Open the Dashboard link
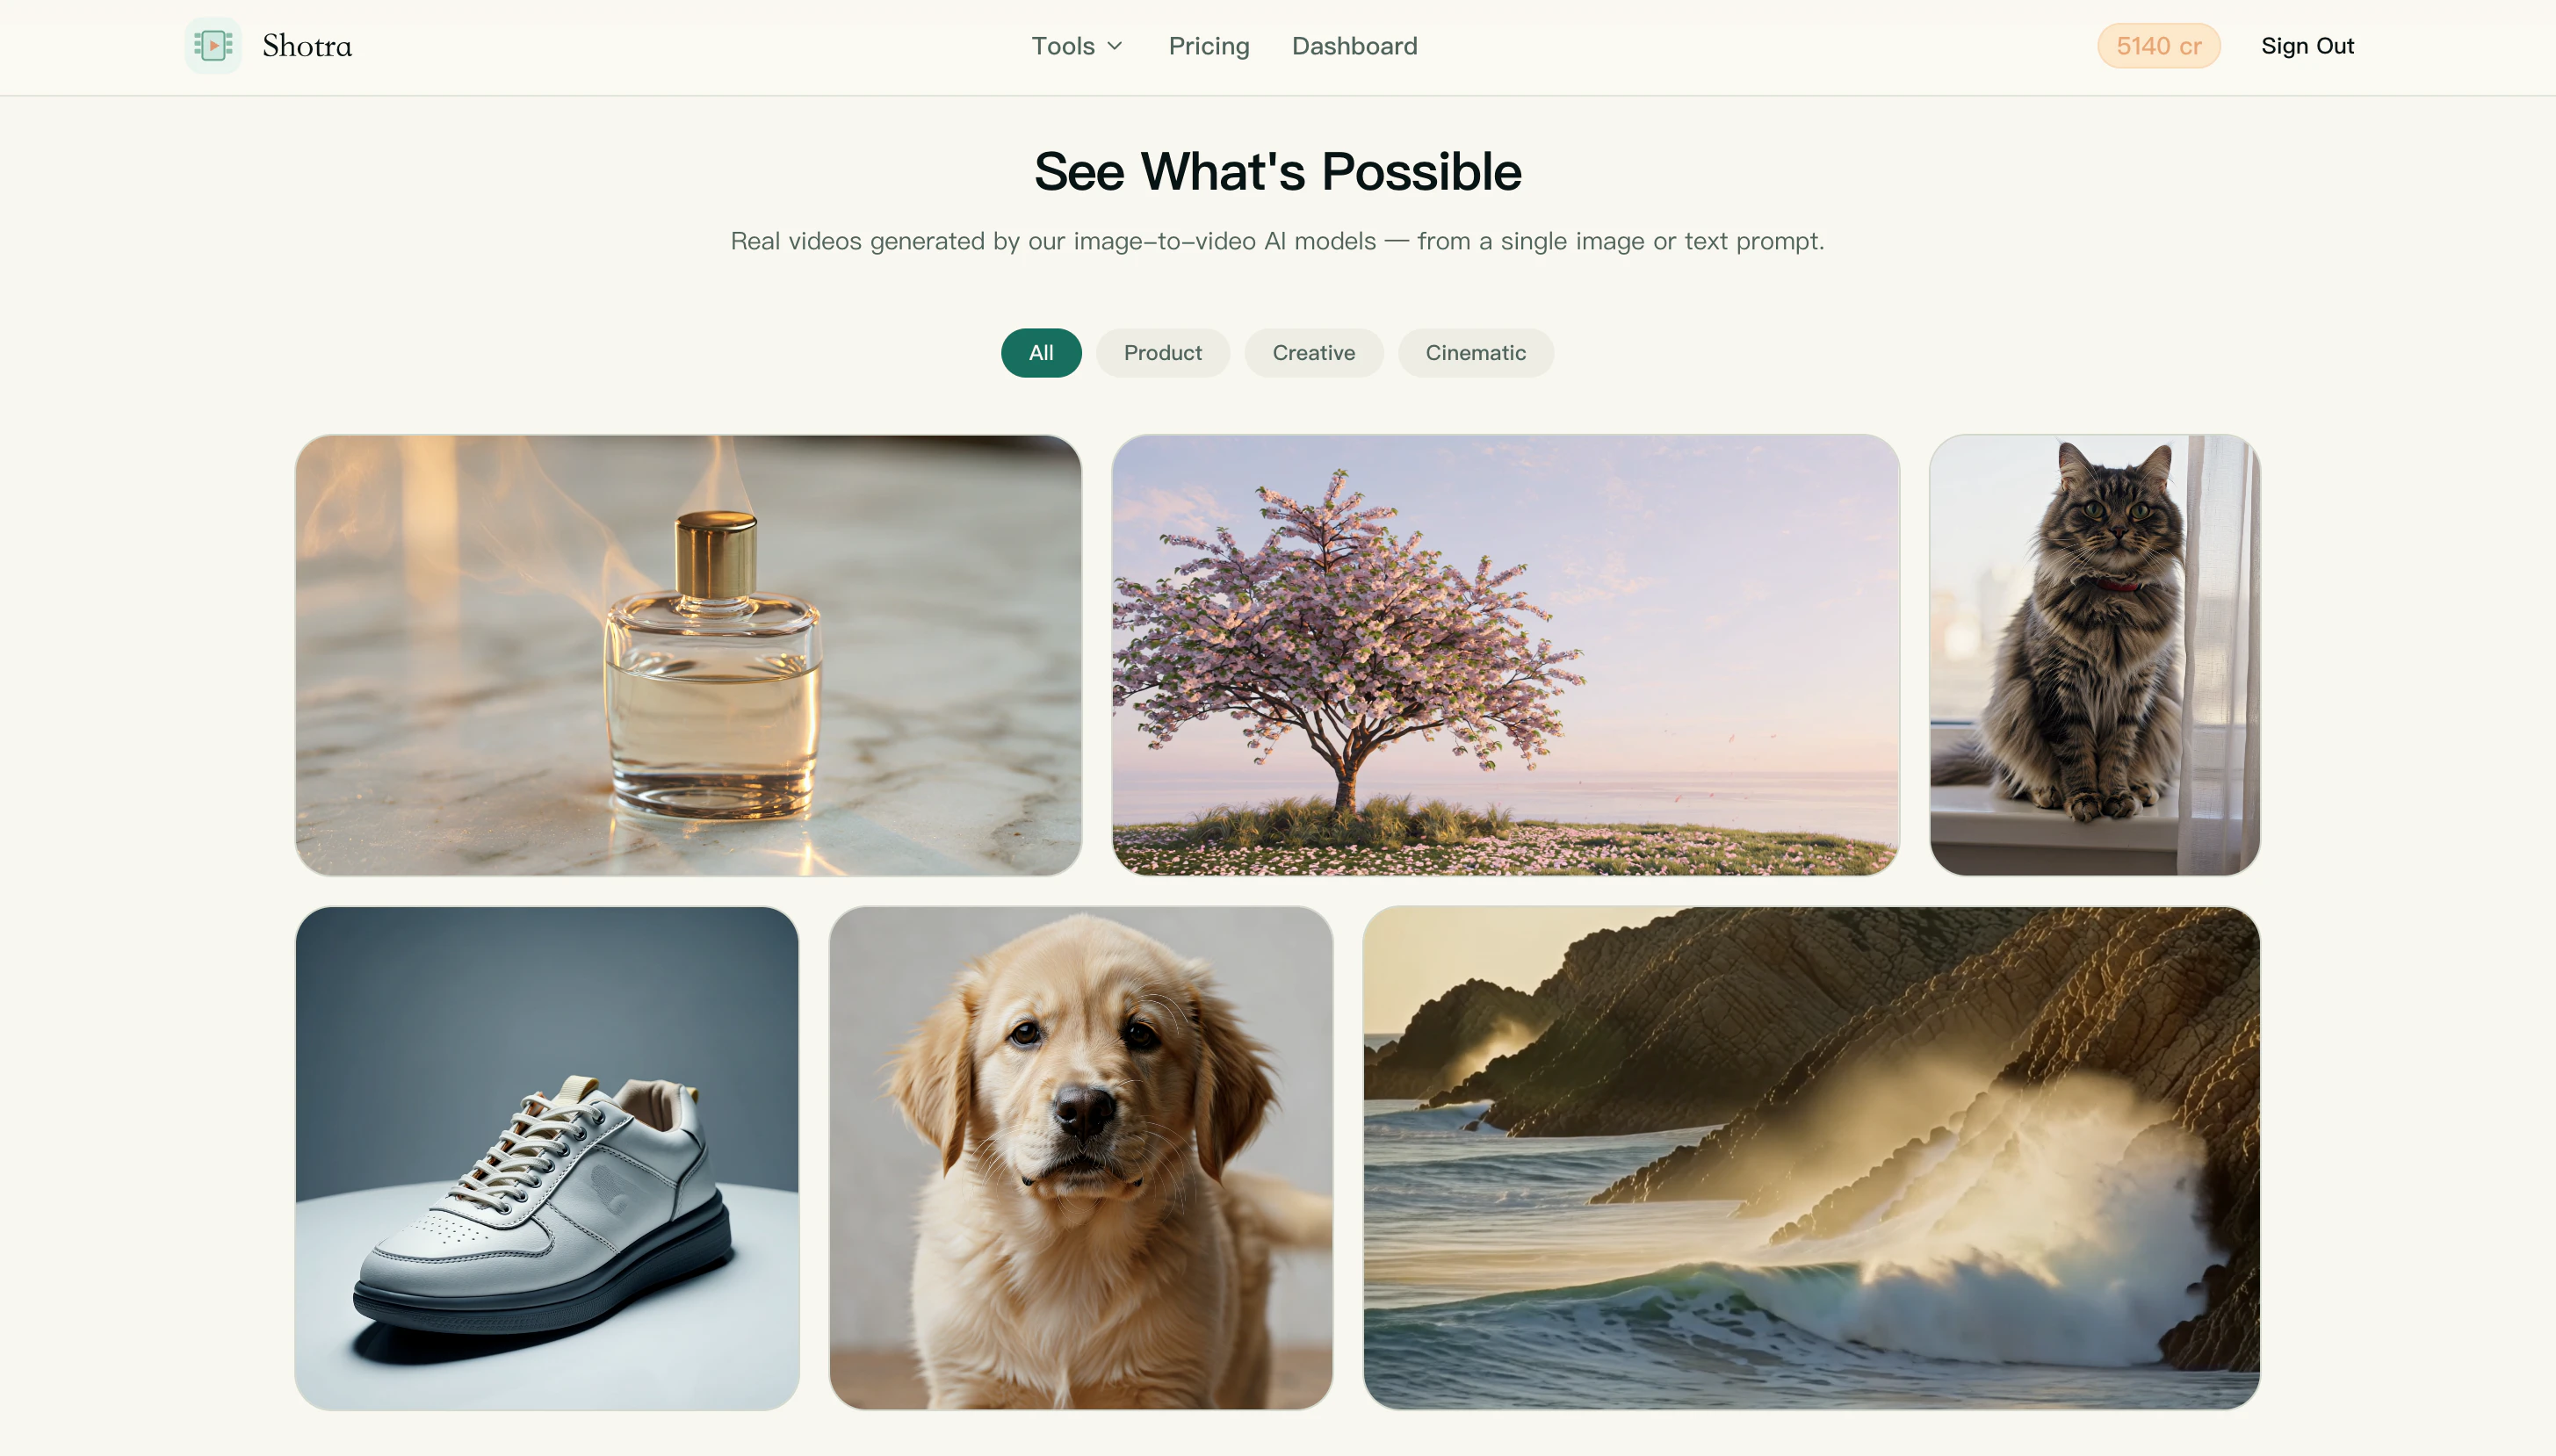 click(1354, 46)
